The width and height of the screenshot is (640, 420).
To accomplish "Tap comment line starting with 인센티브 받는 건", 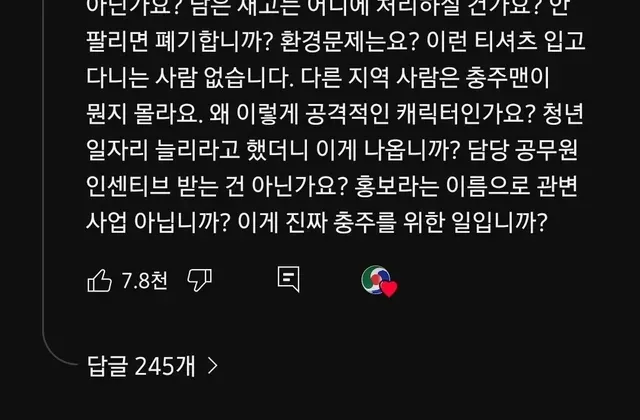I will pos(332,187).
